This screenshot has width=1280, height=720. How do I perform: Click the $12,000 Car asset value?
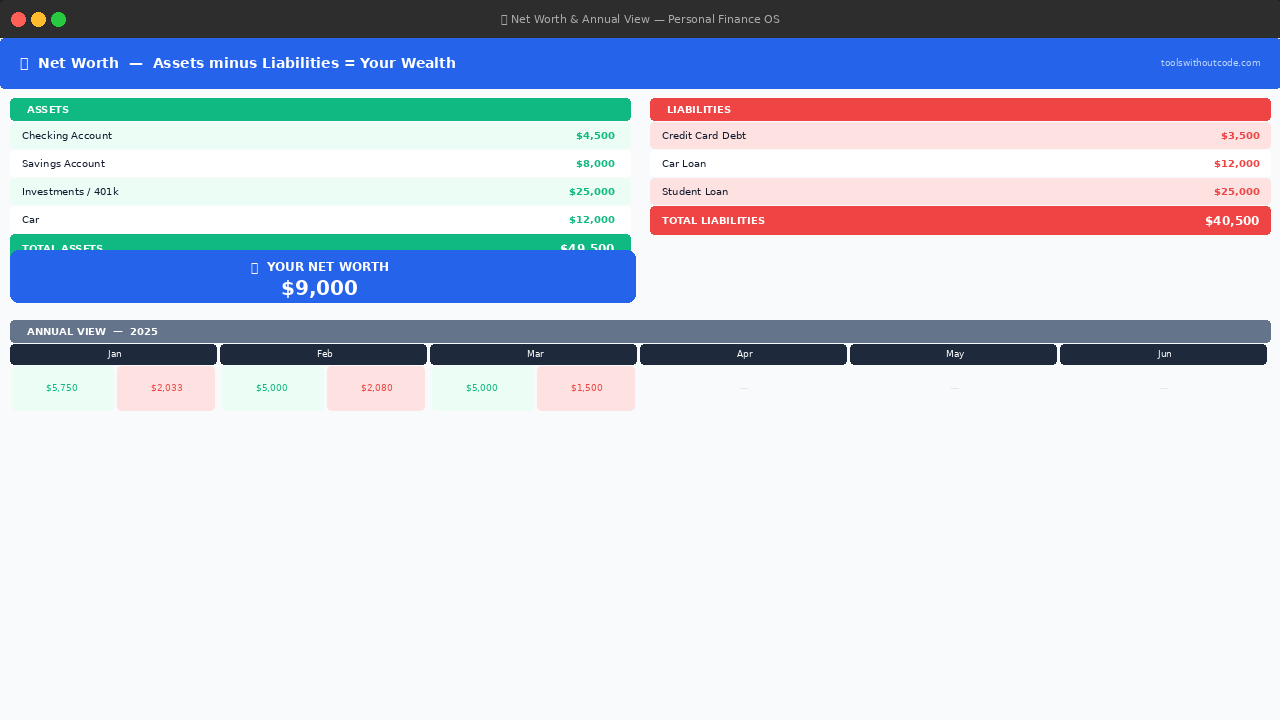pos(592,220)
